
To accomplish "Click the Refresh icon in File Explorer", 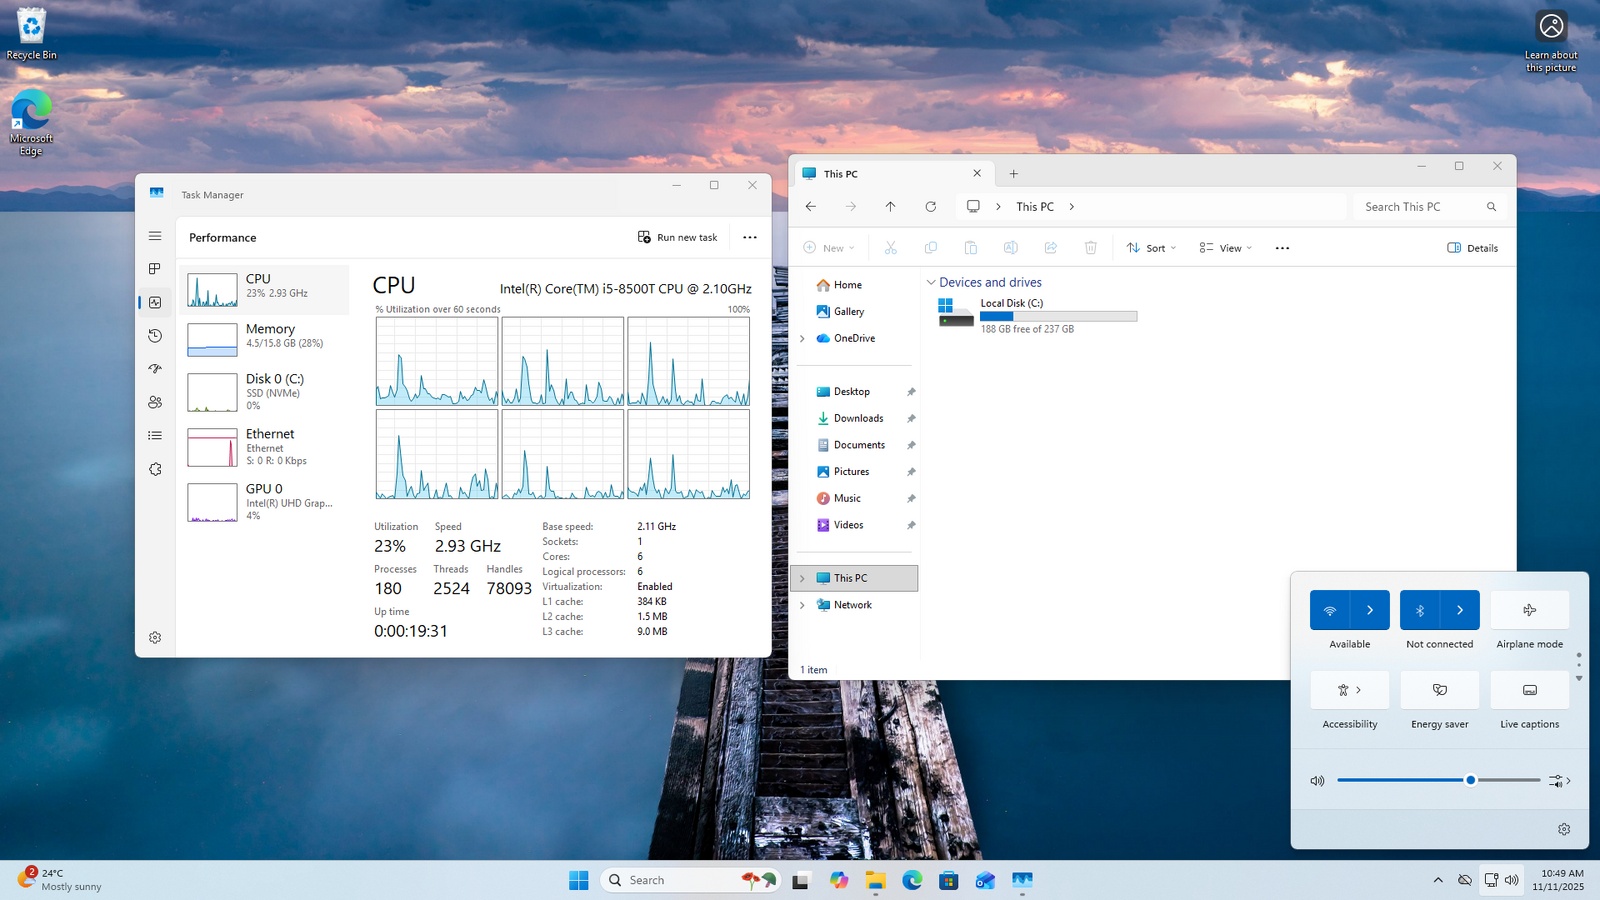I will pos(930,207).
